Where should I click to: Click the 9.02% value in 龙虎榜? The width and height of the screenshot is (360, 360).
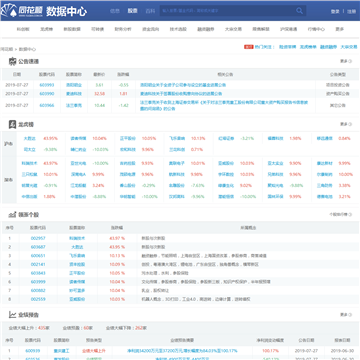pyautogui.click(x=246, y=185)
